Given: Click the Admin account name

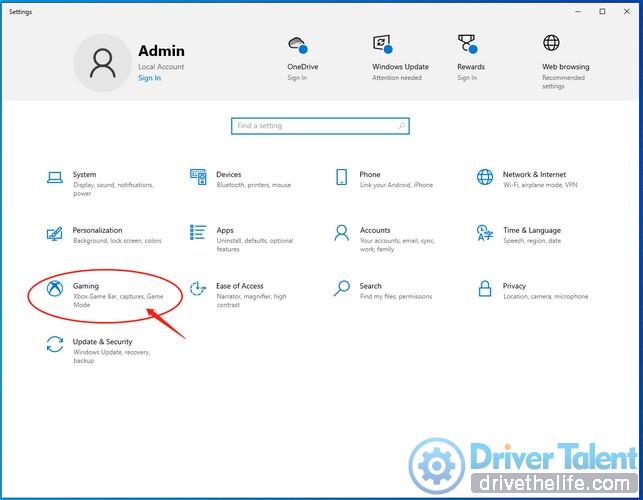Looking at the screenshot, I should 161,51.
